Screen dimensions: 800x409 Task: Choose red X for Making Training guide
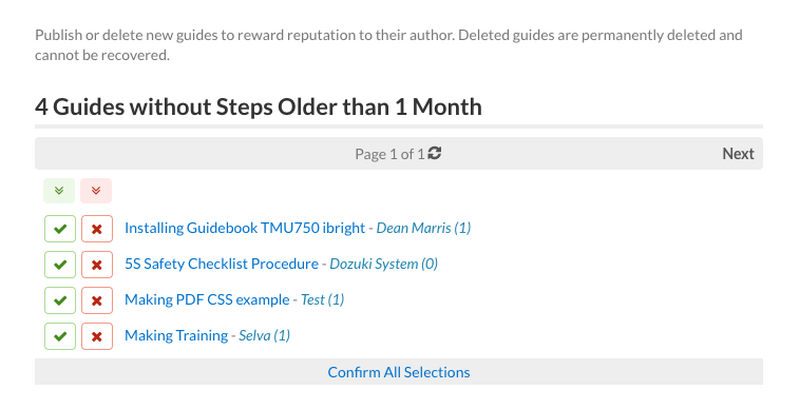(97, 336)
